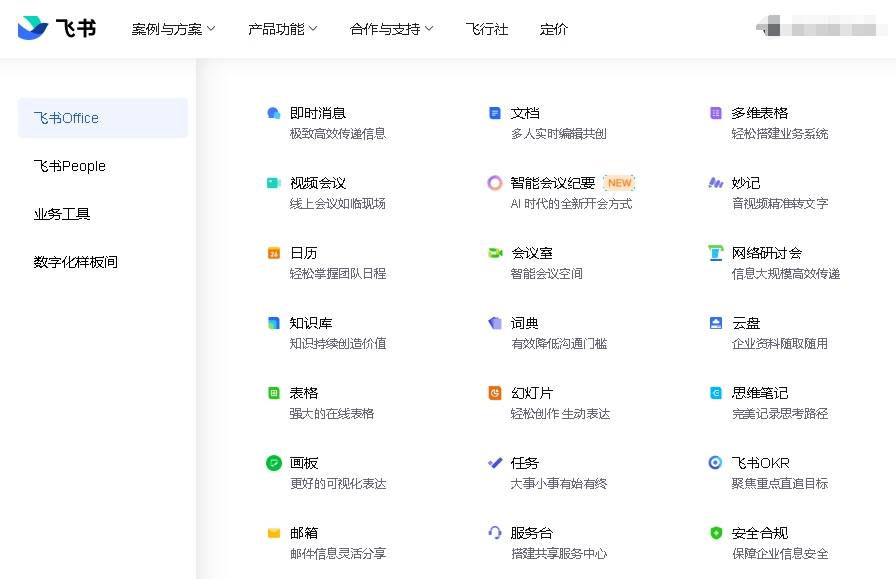896x579 pixels.
Task: Click the 画板 green circle icon
Action: point(274,463)
